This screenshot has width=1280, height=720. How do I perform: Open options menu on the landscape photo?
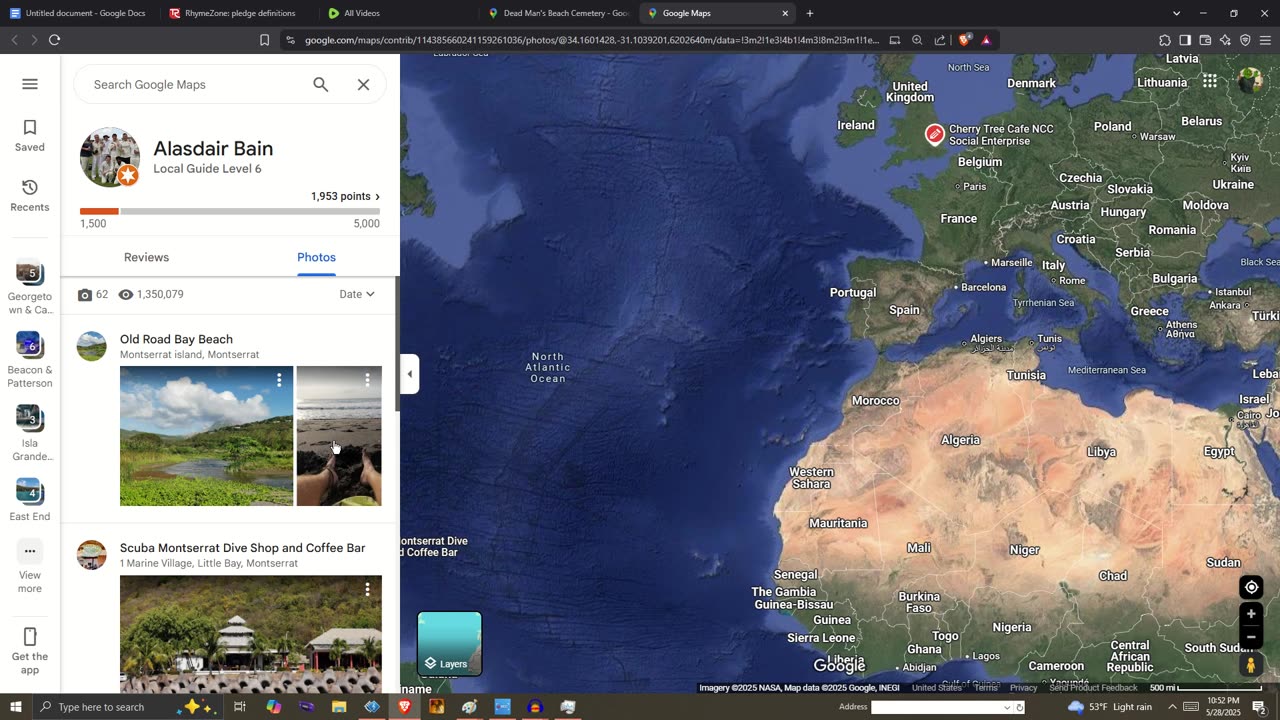click(x=279, y=380)
